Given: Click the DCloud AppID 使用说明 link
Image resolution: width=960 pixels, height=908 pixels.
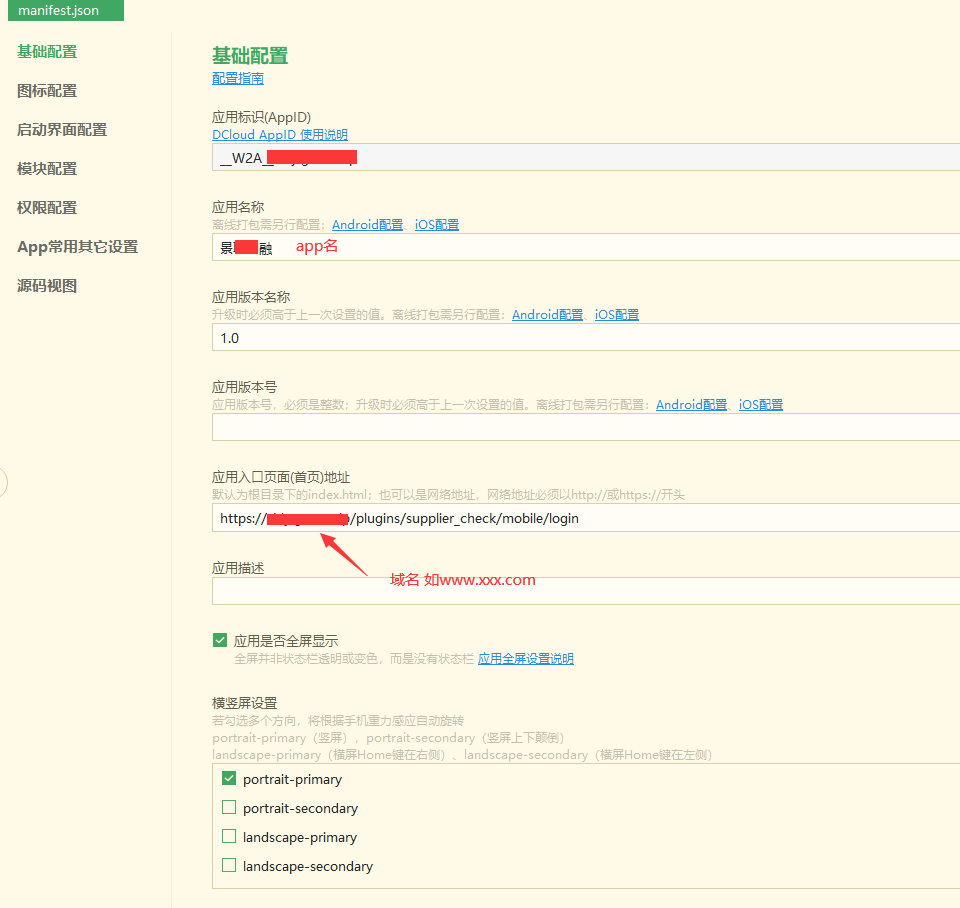Looking at the screenshot, I should point(280,135).
